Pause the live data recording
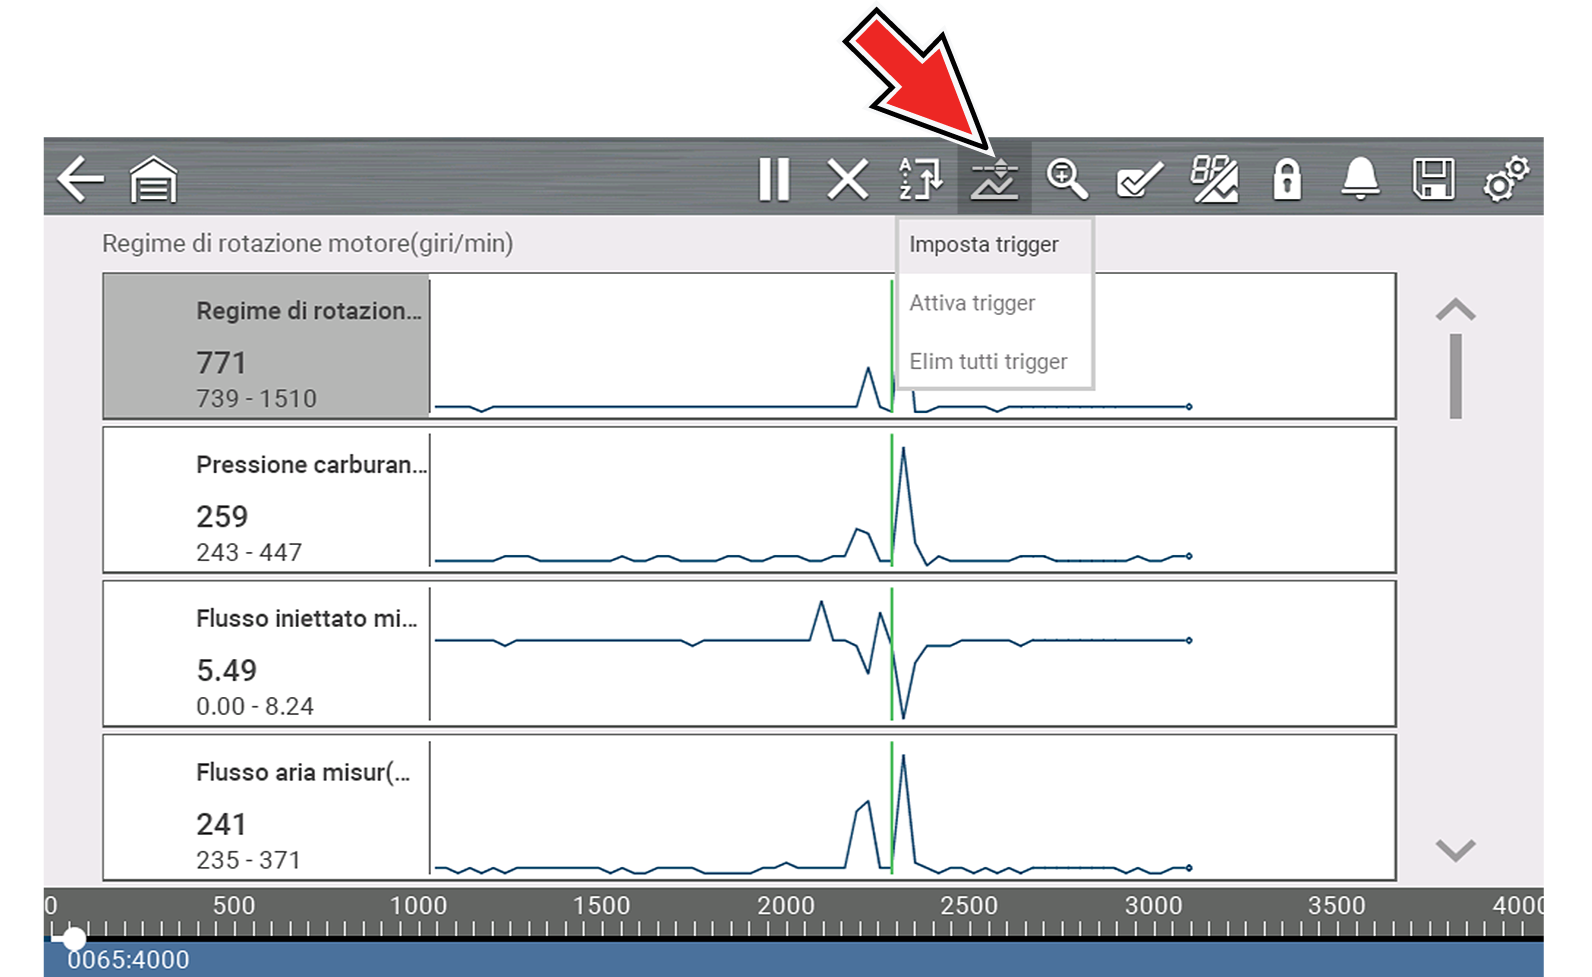 point(774,180)
